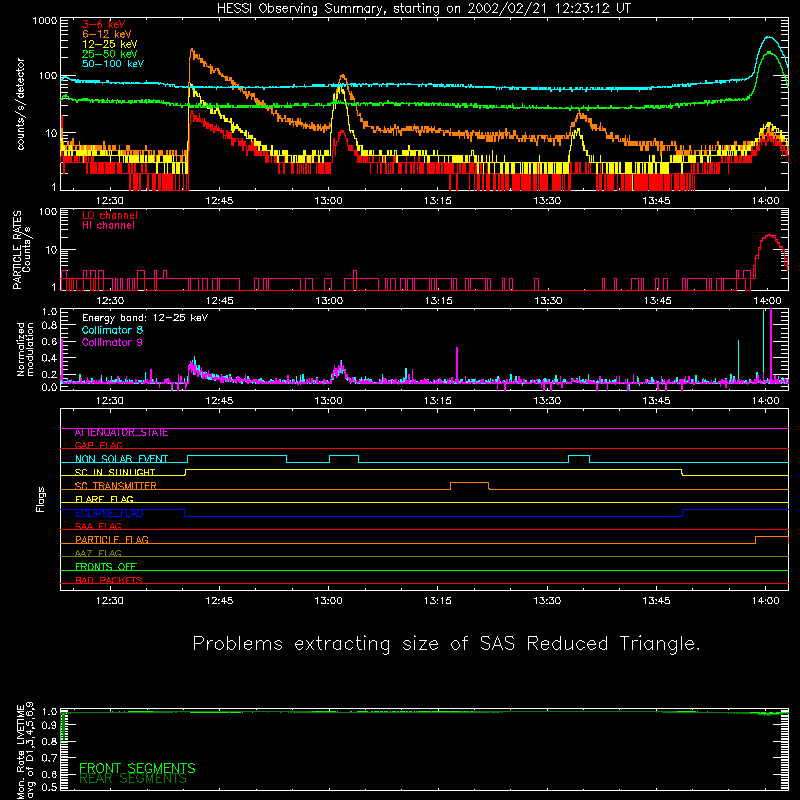The image size is (800, 800).
Task: Click the 13:45 label under modulation plot
Action: (657, 401)
